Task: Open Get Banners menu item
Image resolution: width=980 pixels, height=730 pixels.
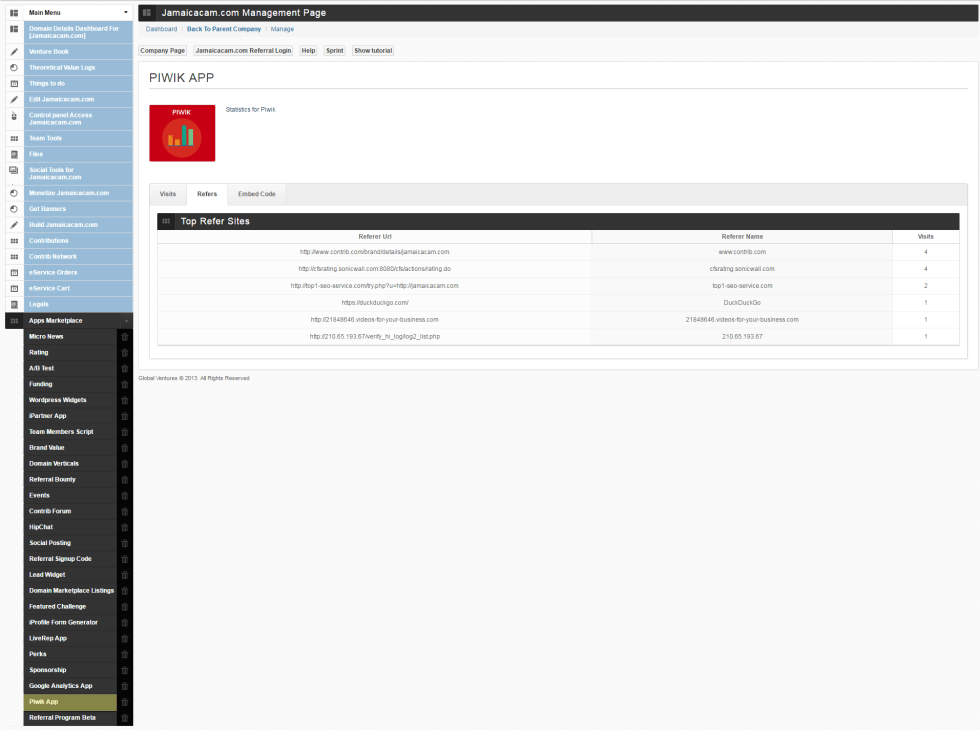Action: click(x=78, y=209)
